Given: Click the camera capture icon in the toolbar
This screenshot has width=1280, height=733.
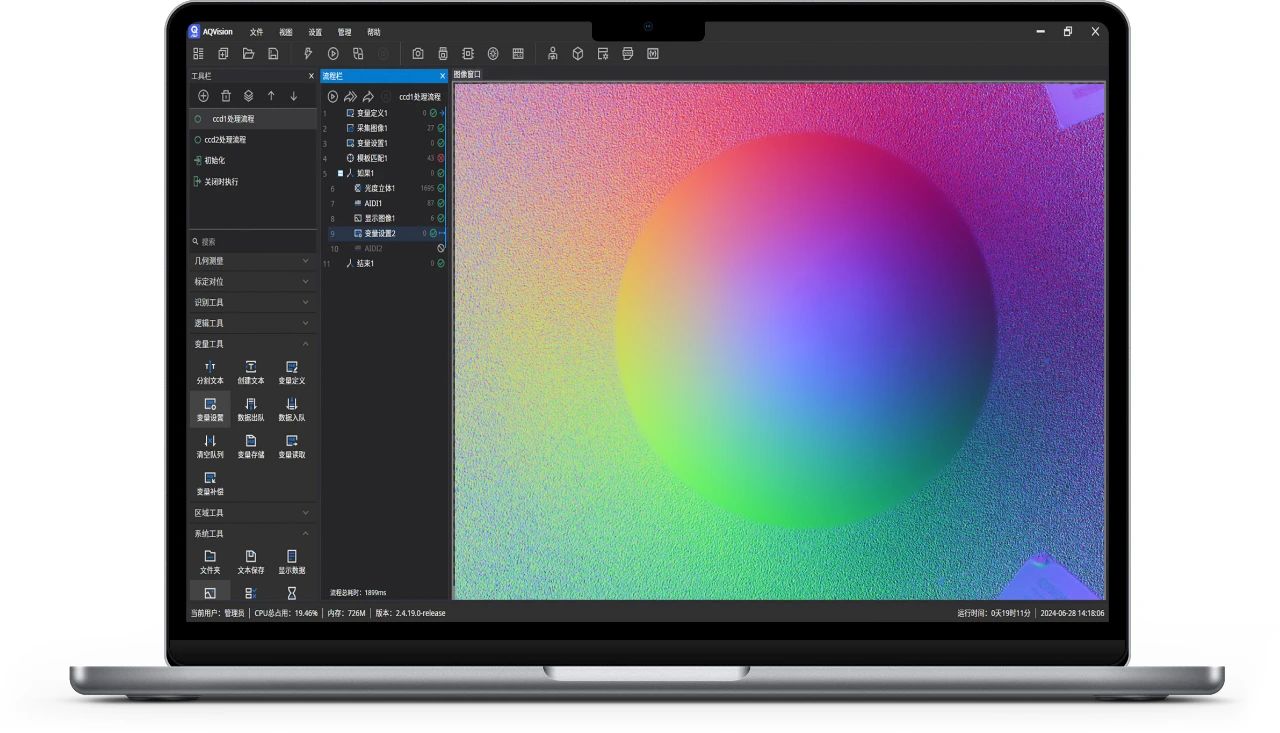Looking at the screenshot, I should point(418,54).
